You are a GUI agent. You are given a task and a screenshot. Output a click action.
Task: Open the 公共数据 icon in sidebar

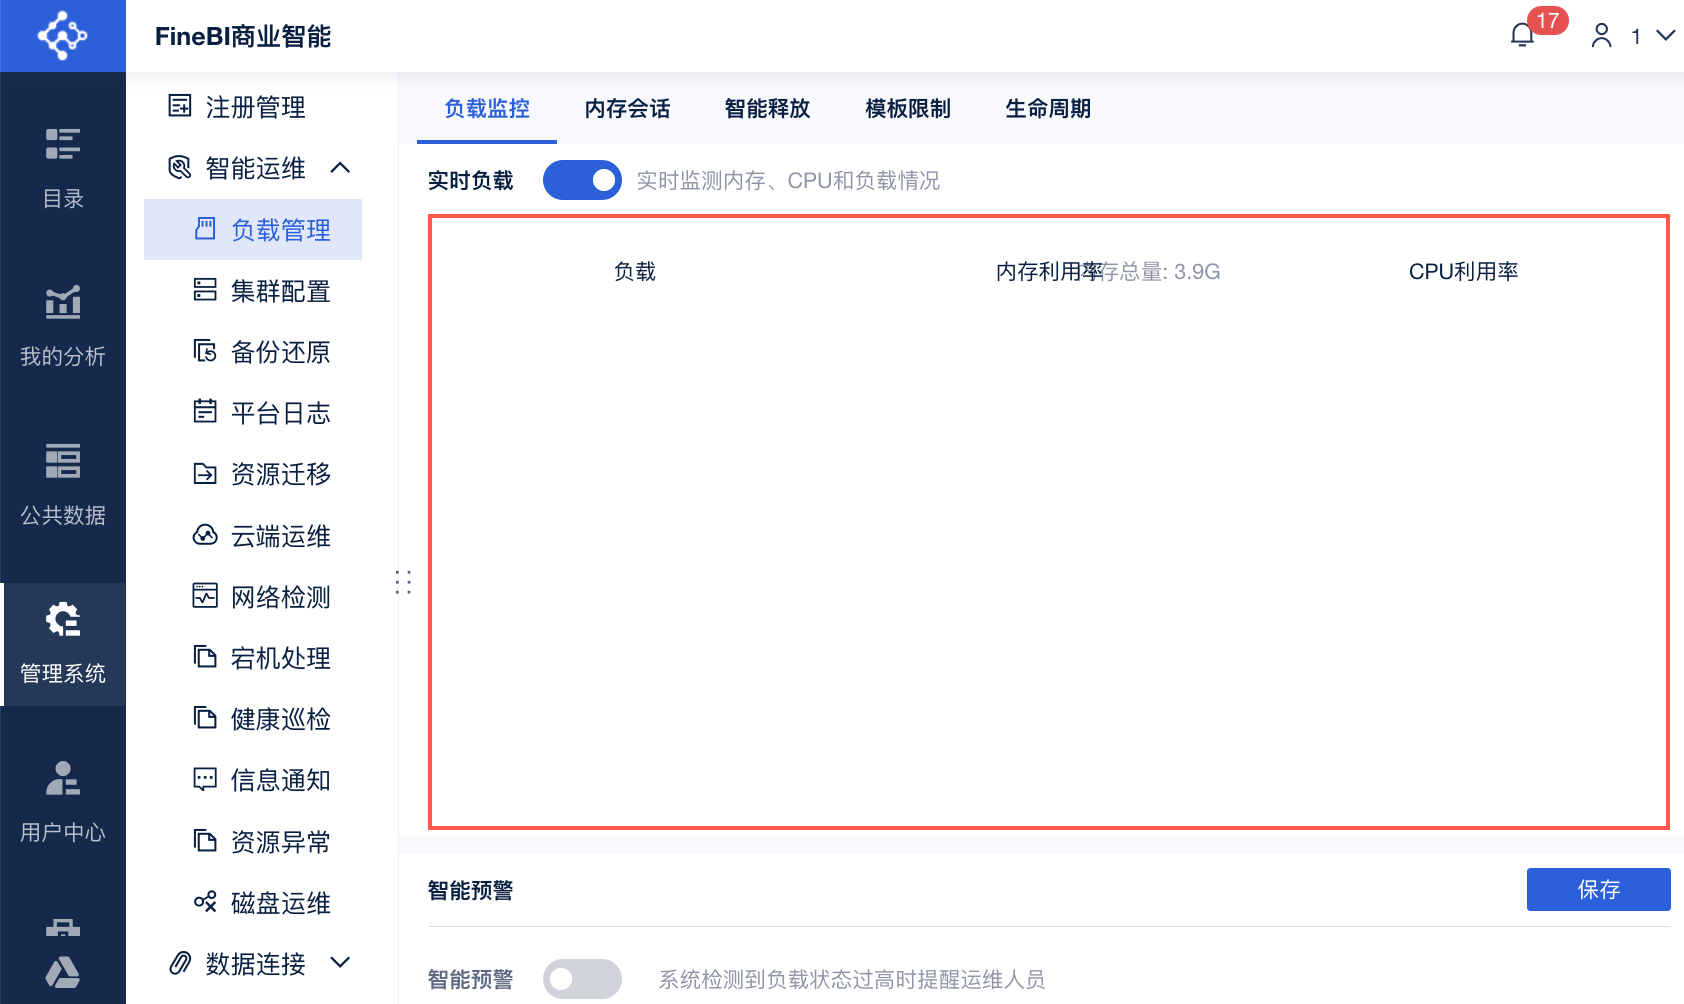[63, 461]
